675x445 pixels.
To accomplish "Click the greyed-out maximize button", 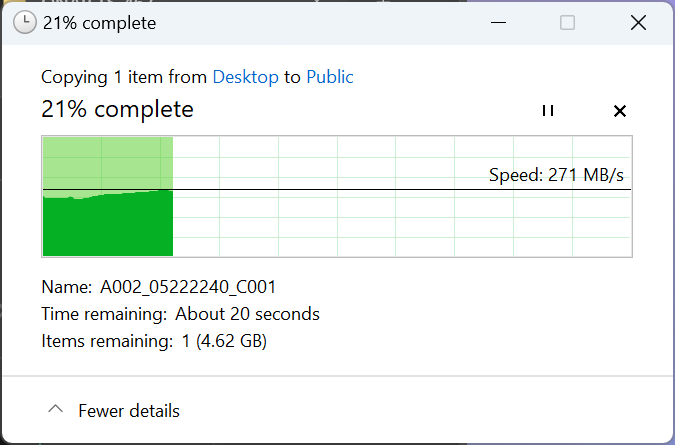I will coord(567,22).
